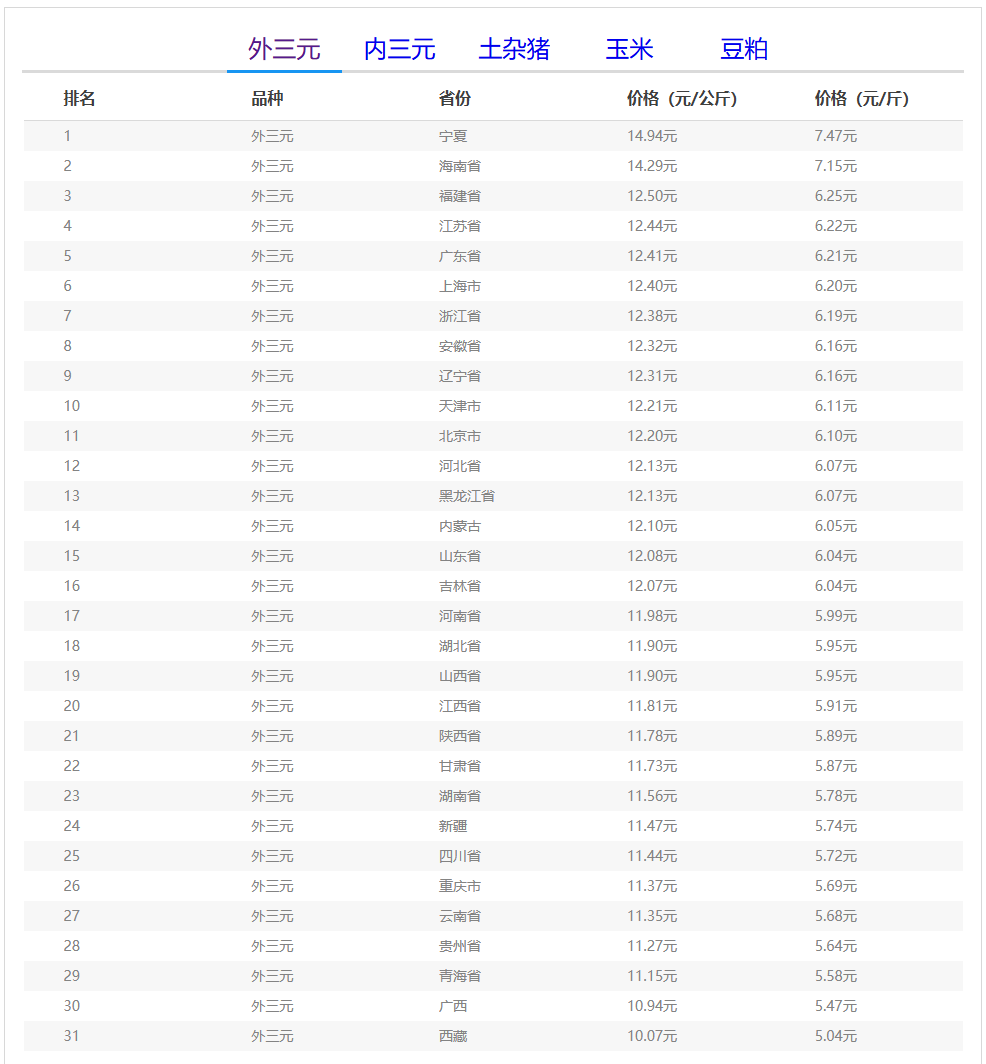Select the 土杂猪 tab

point(514,49)
